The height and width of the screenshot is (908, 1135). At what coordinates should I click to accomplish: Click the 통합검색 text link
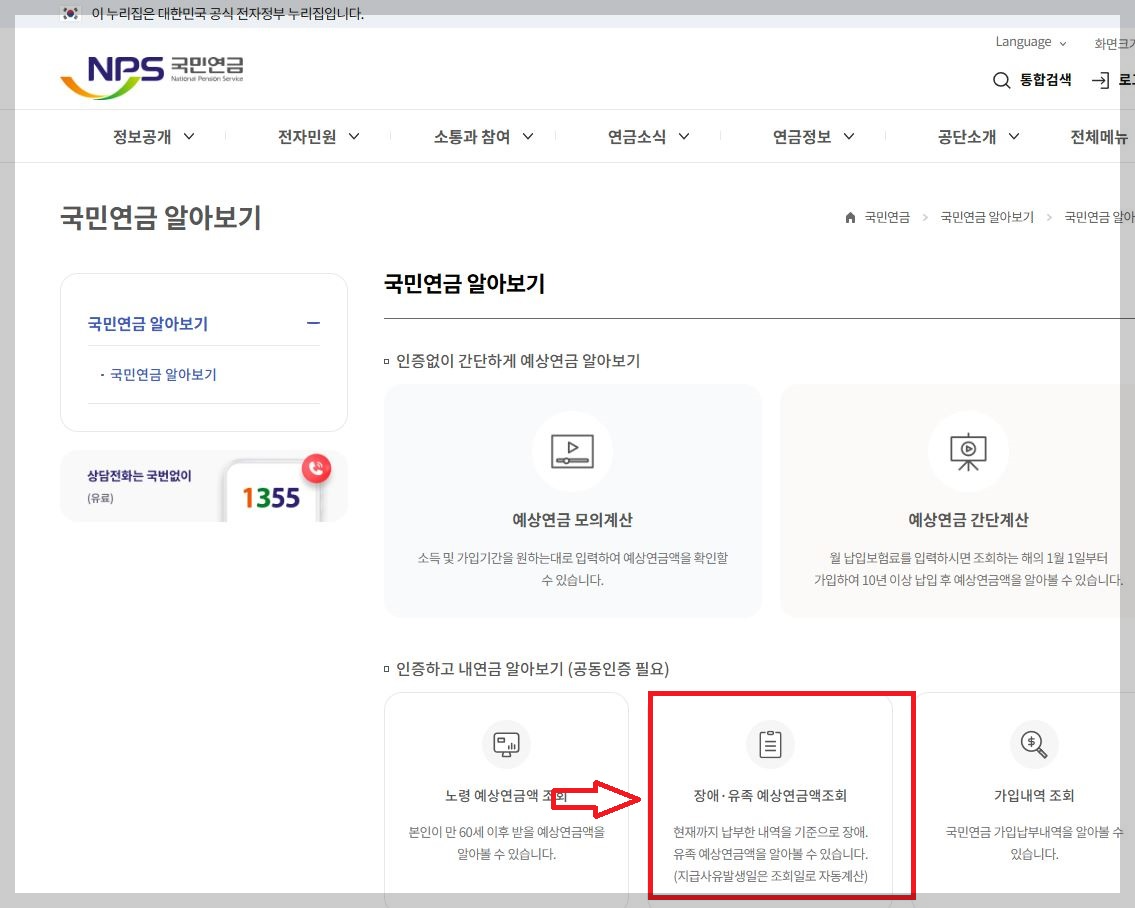point(1045,80)
